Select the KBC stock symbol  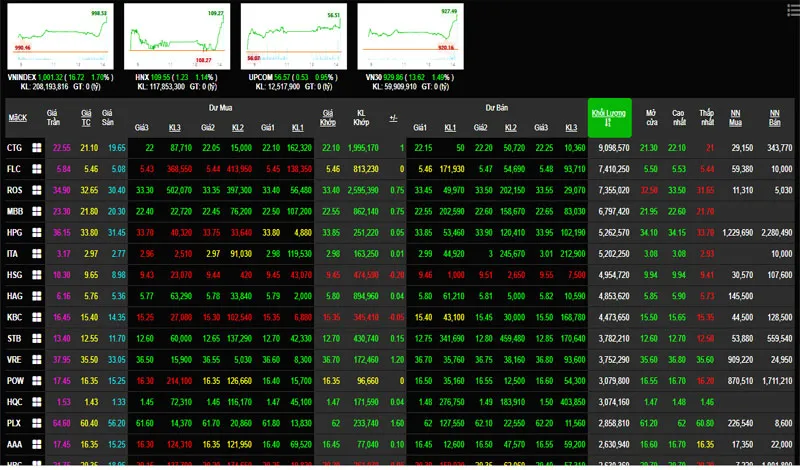(x=14, y=317)
